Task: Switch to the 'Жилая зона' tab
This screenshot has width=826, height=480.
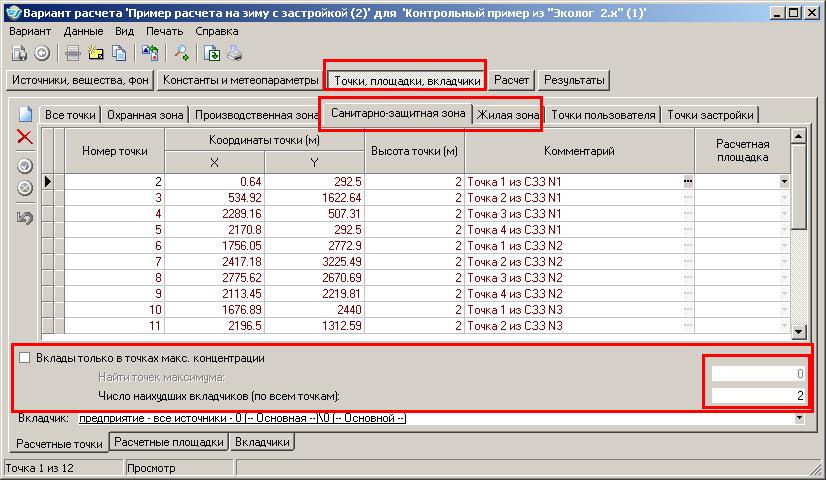Action: pyautogui.click(x=508, y=115)
